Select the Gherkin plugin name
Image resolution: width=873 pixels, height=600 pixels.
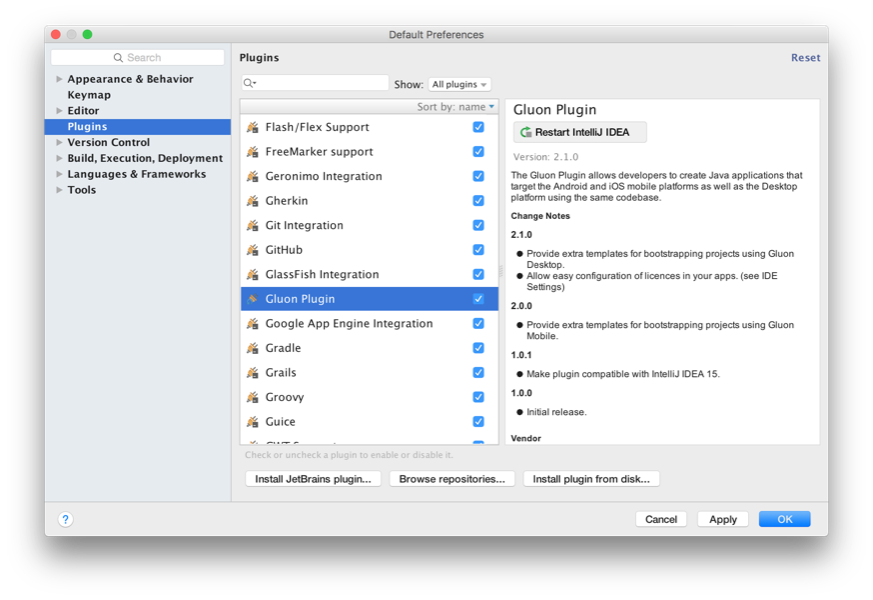click(x=287, y=201)
